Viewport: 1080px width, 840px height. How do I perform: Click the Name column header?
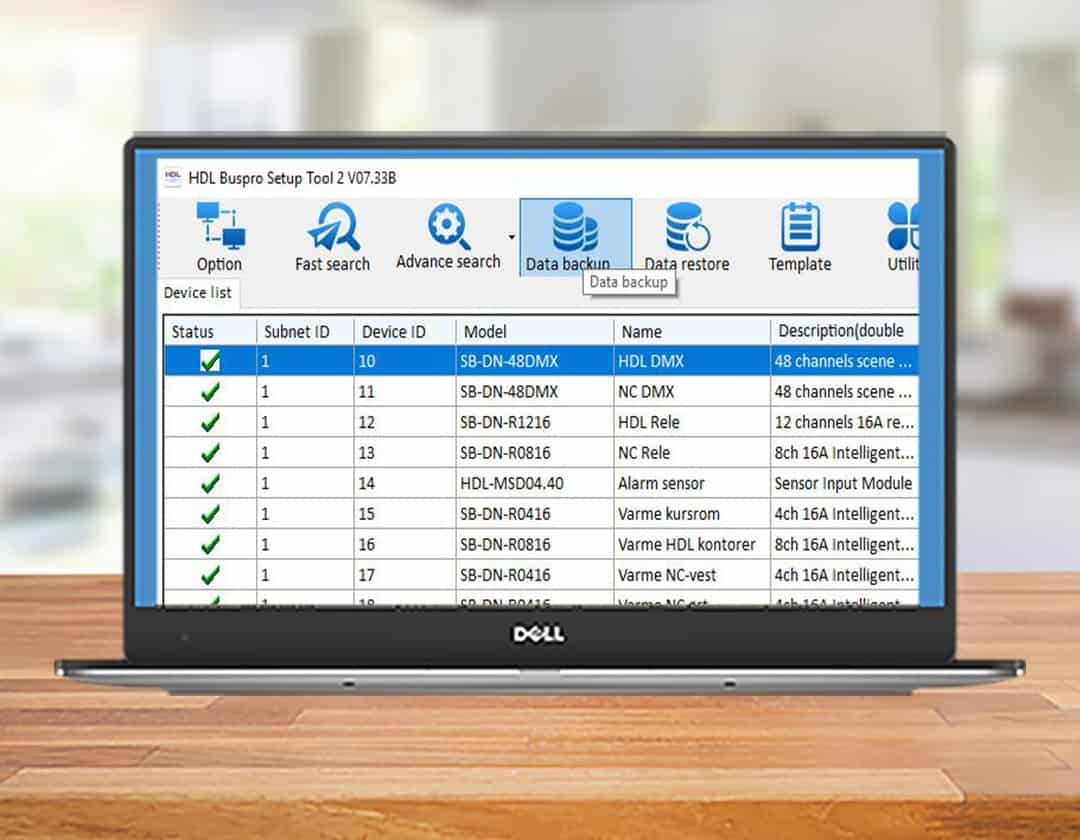(692, 331)
